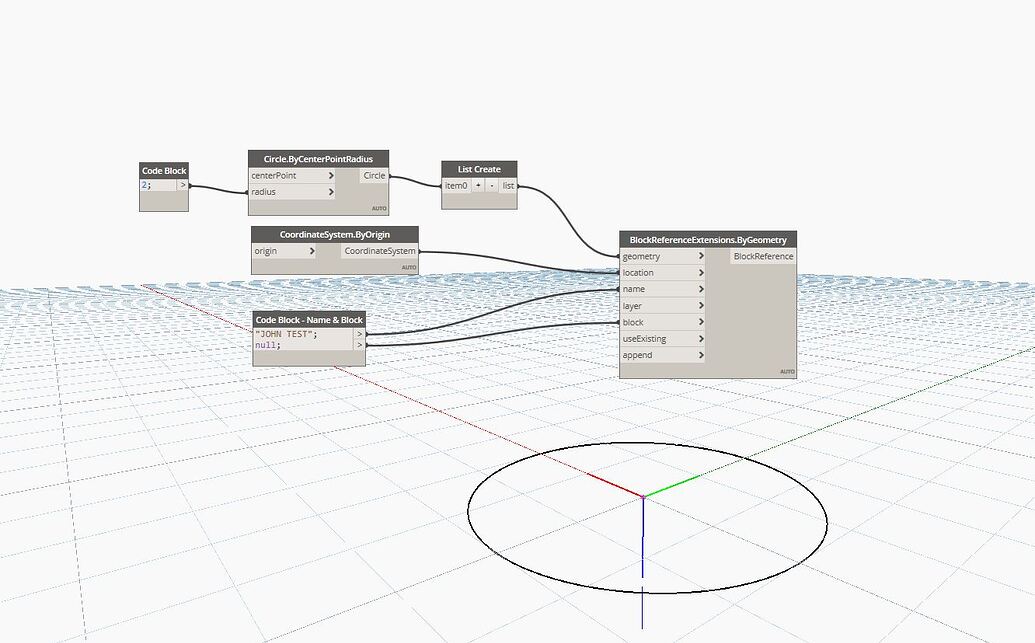Click the geometry input port chevron
Screen dimensions: 1035x643
click(x=699, y=256)
